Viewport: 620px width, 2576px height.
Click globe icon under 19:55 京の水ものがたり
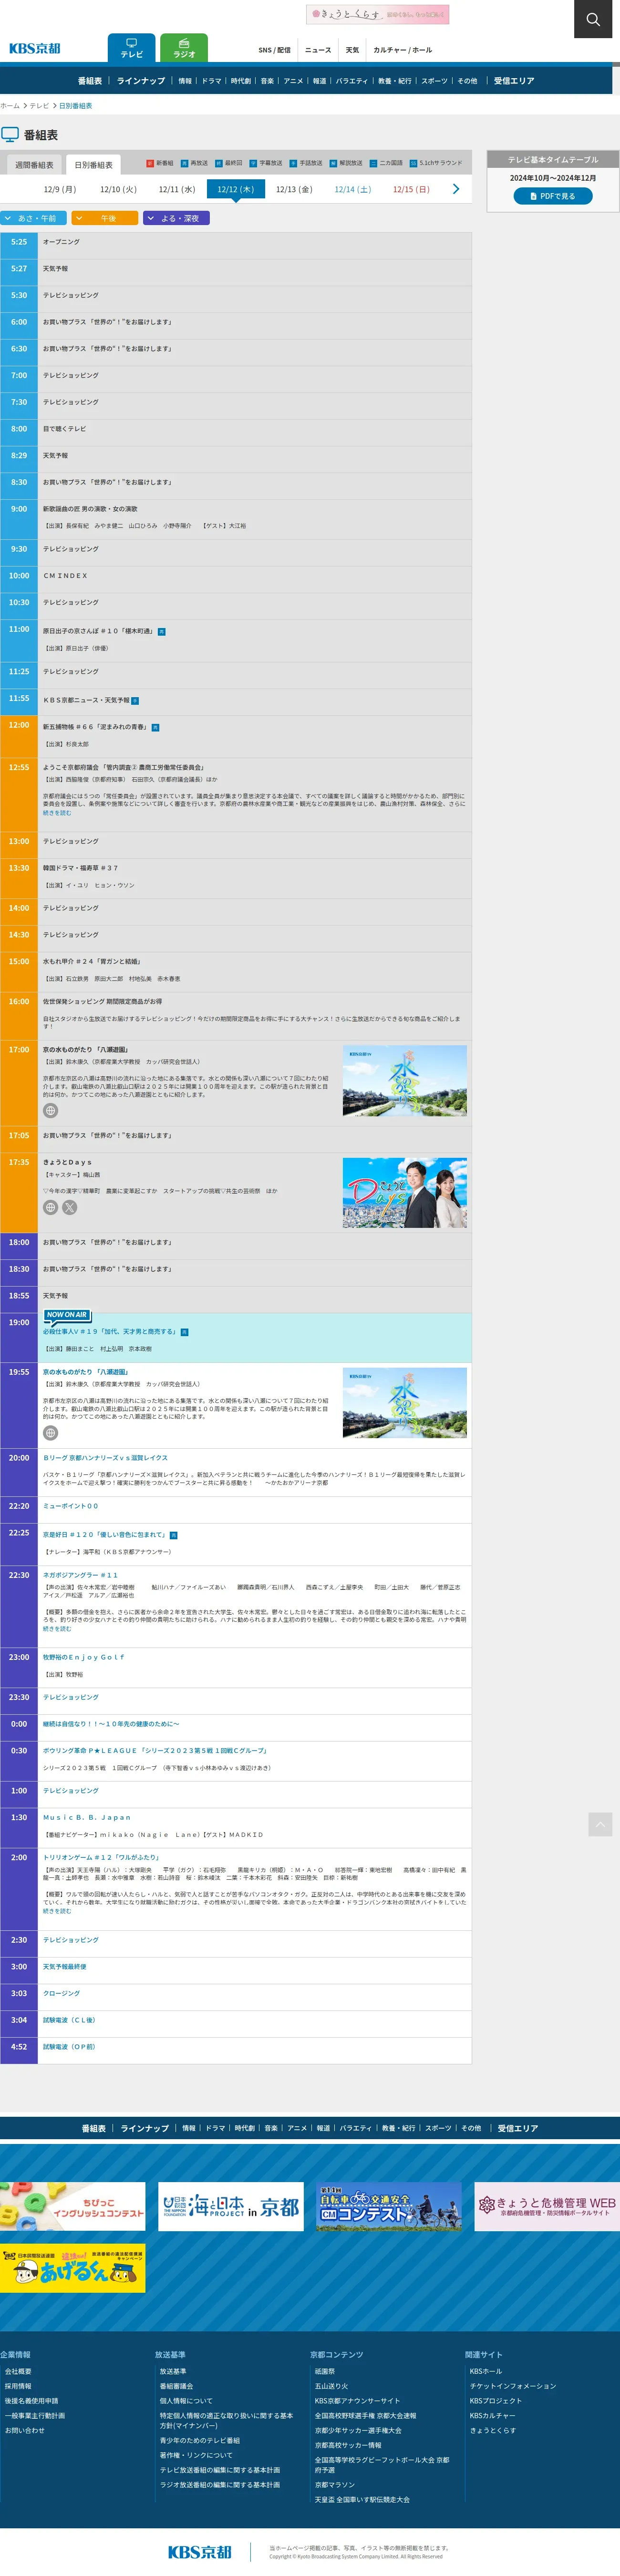click(x=50, y=1432)
